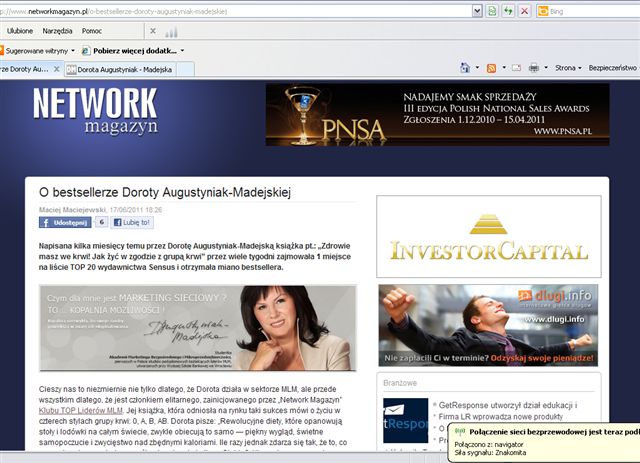Click the Network magazyn logo
640x463 pixels.
tap(95, 111)
